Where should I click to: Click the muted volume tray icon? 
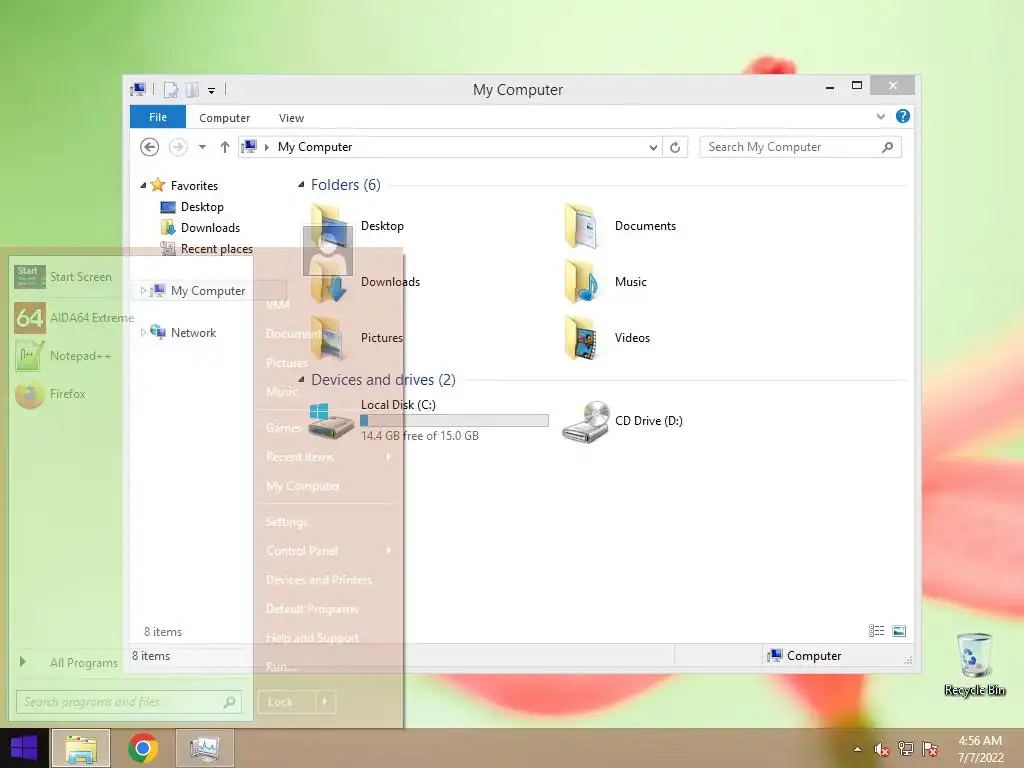coord(881,749)
